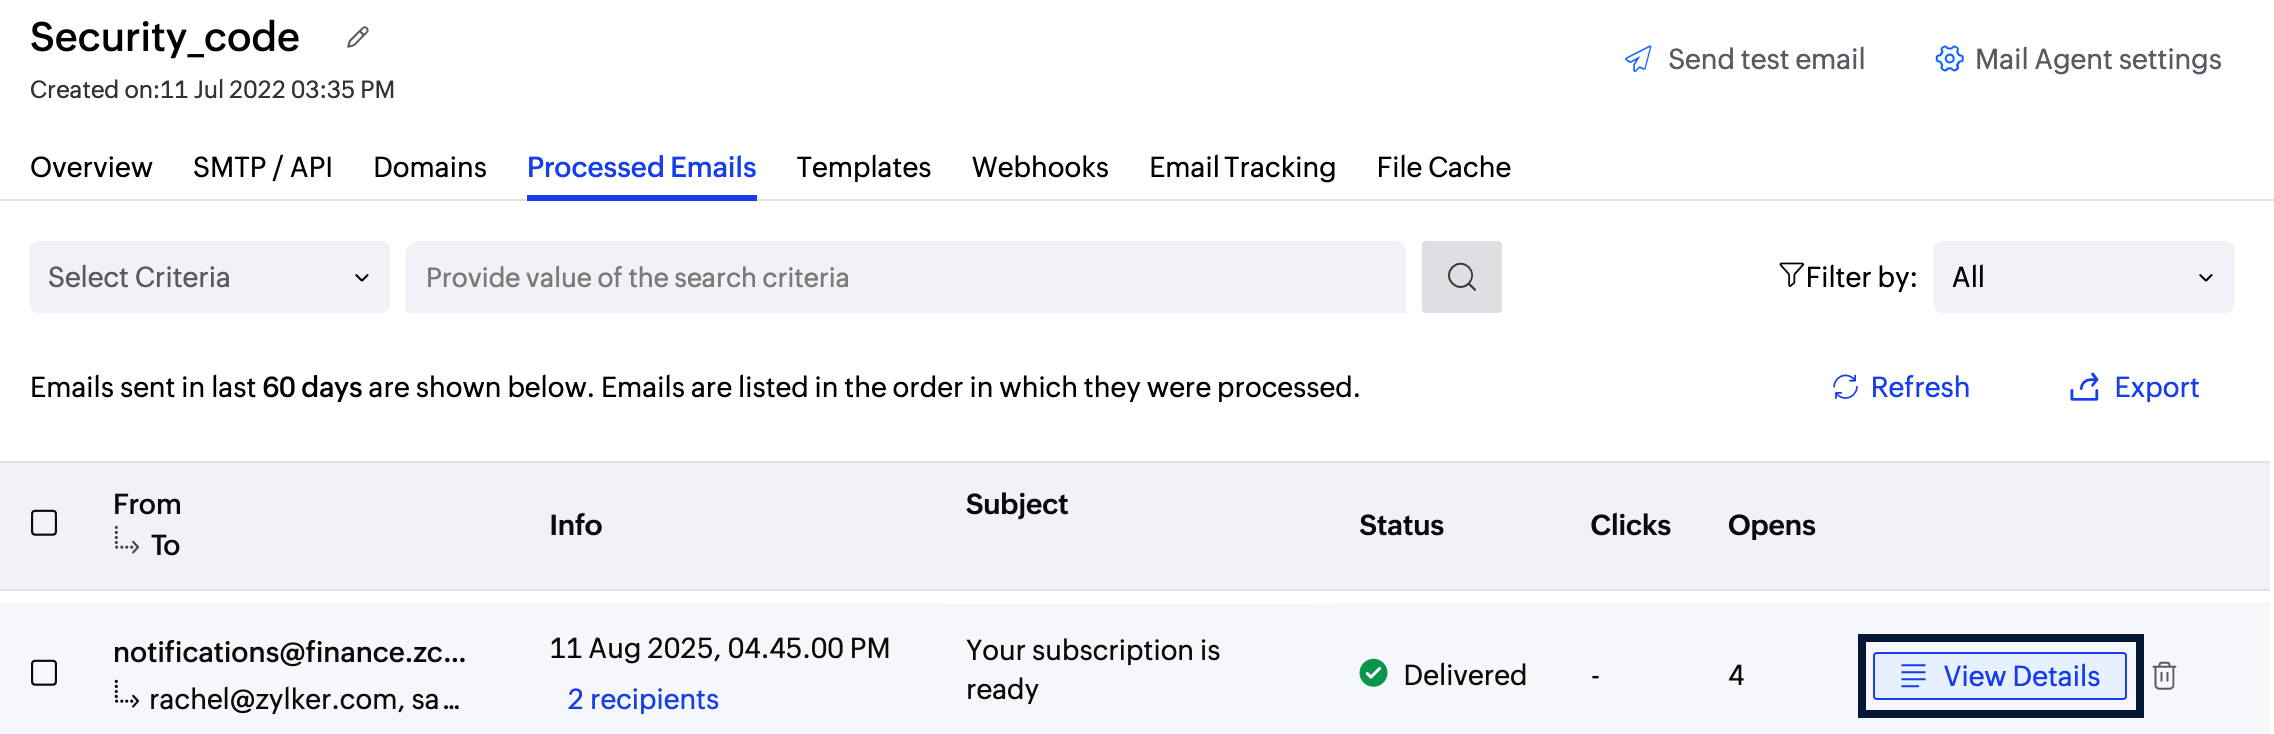Open the 2 recipients link
2274x734 pixels.
(x=643, y=699)
